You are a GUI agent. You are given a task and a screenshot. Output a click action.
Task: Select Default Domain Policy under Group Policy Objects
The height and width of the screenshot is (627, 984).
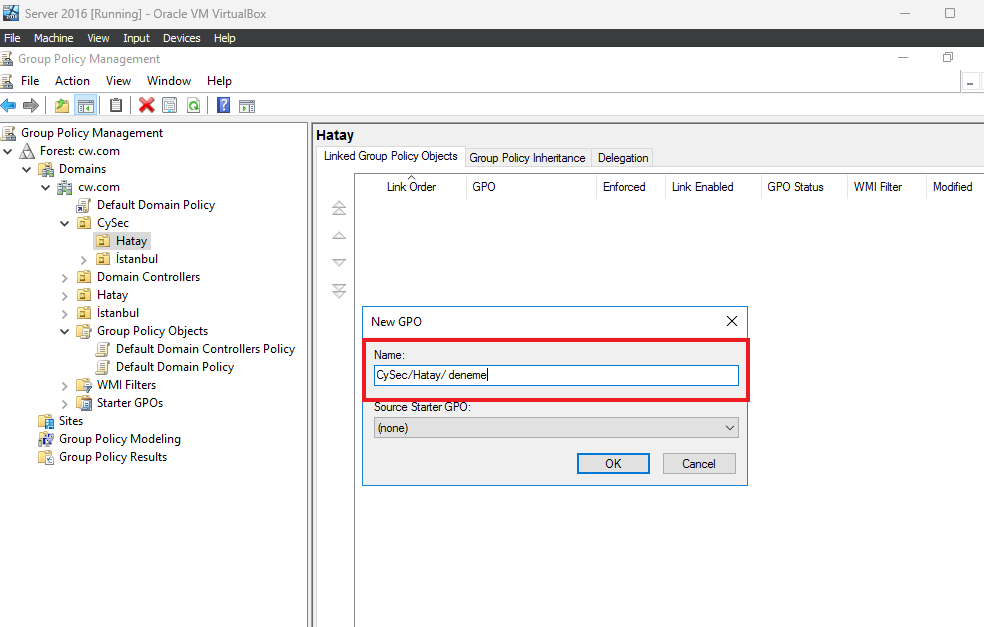174,367
